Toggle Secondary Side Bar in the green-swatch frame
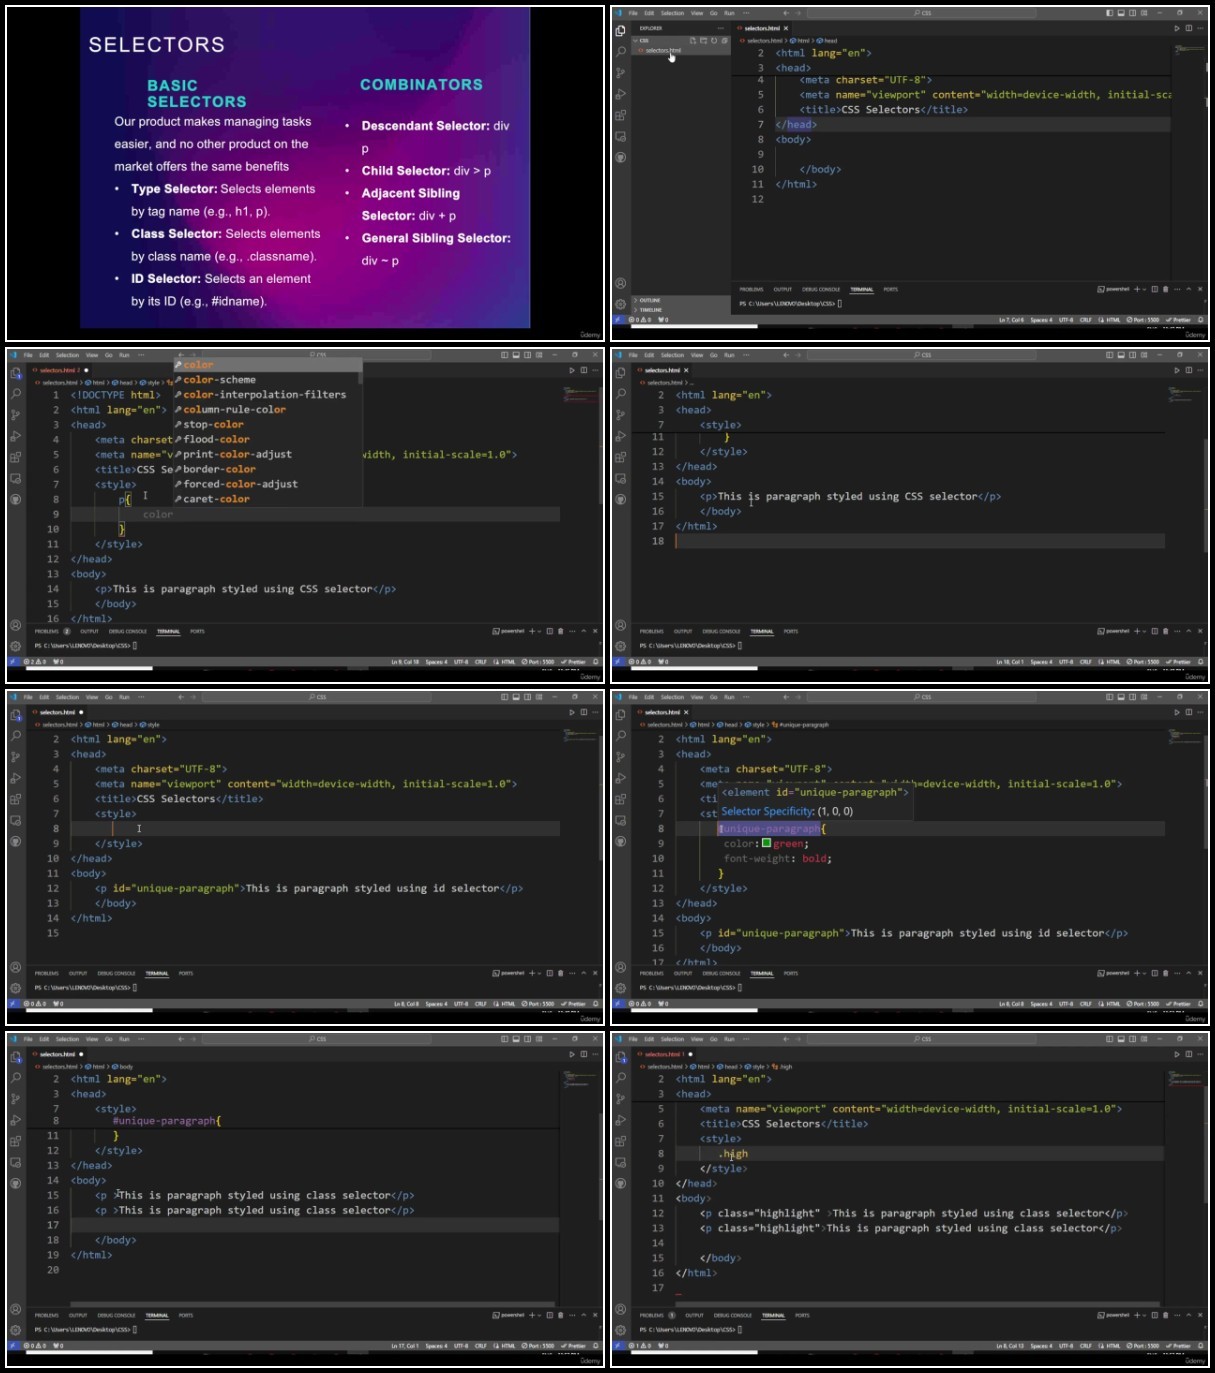Image resolution: width=1215 pixels, height=1373 pixels. tap(1132, 697)
